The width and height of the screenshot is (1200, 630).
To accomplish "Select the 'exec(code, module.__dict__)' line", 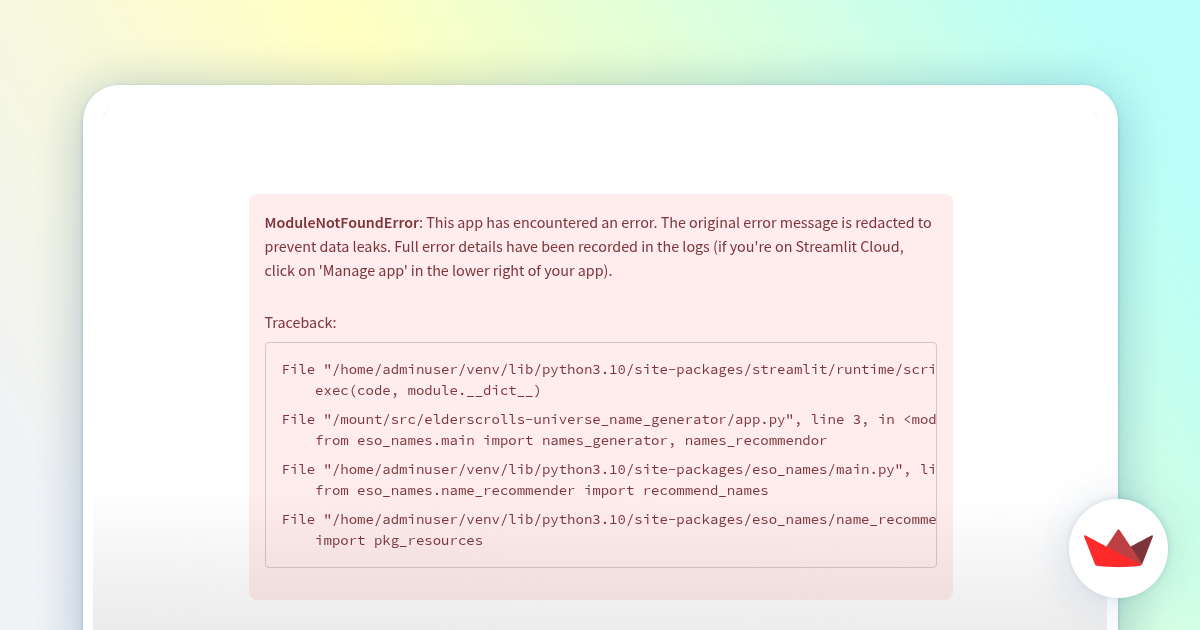I will pos(428,390).
